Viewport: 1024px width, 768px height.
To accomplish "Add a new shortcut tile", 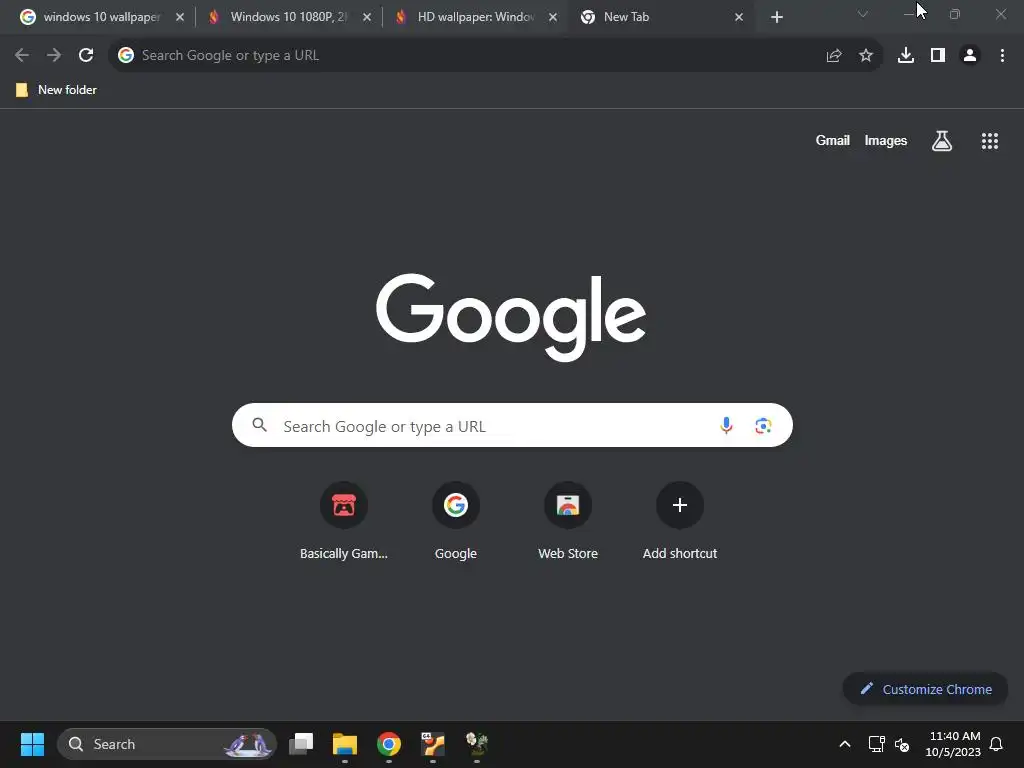I will (680, 520).
